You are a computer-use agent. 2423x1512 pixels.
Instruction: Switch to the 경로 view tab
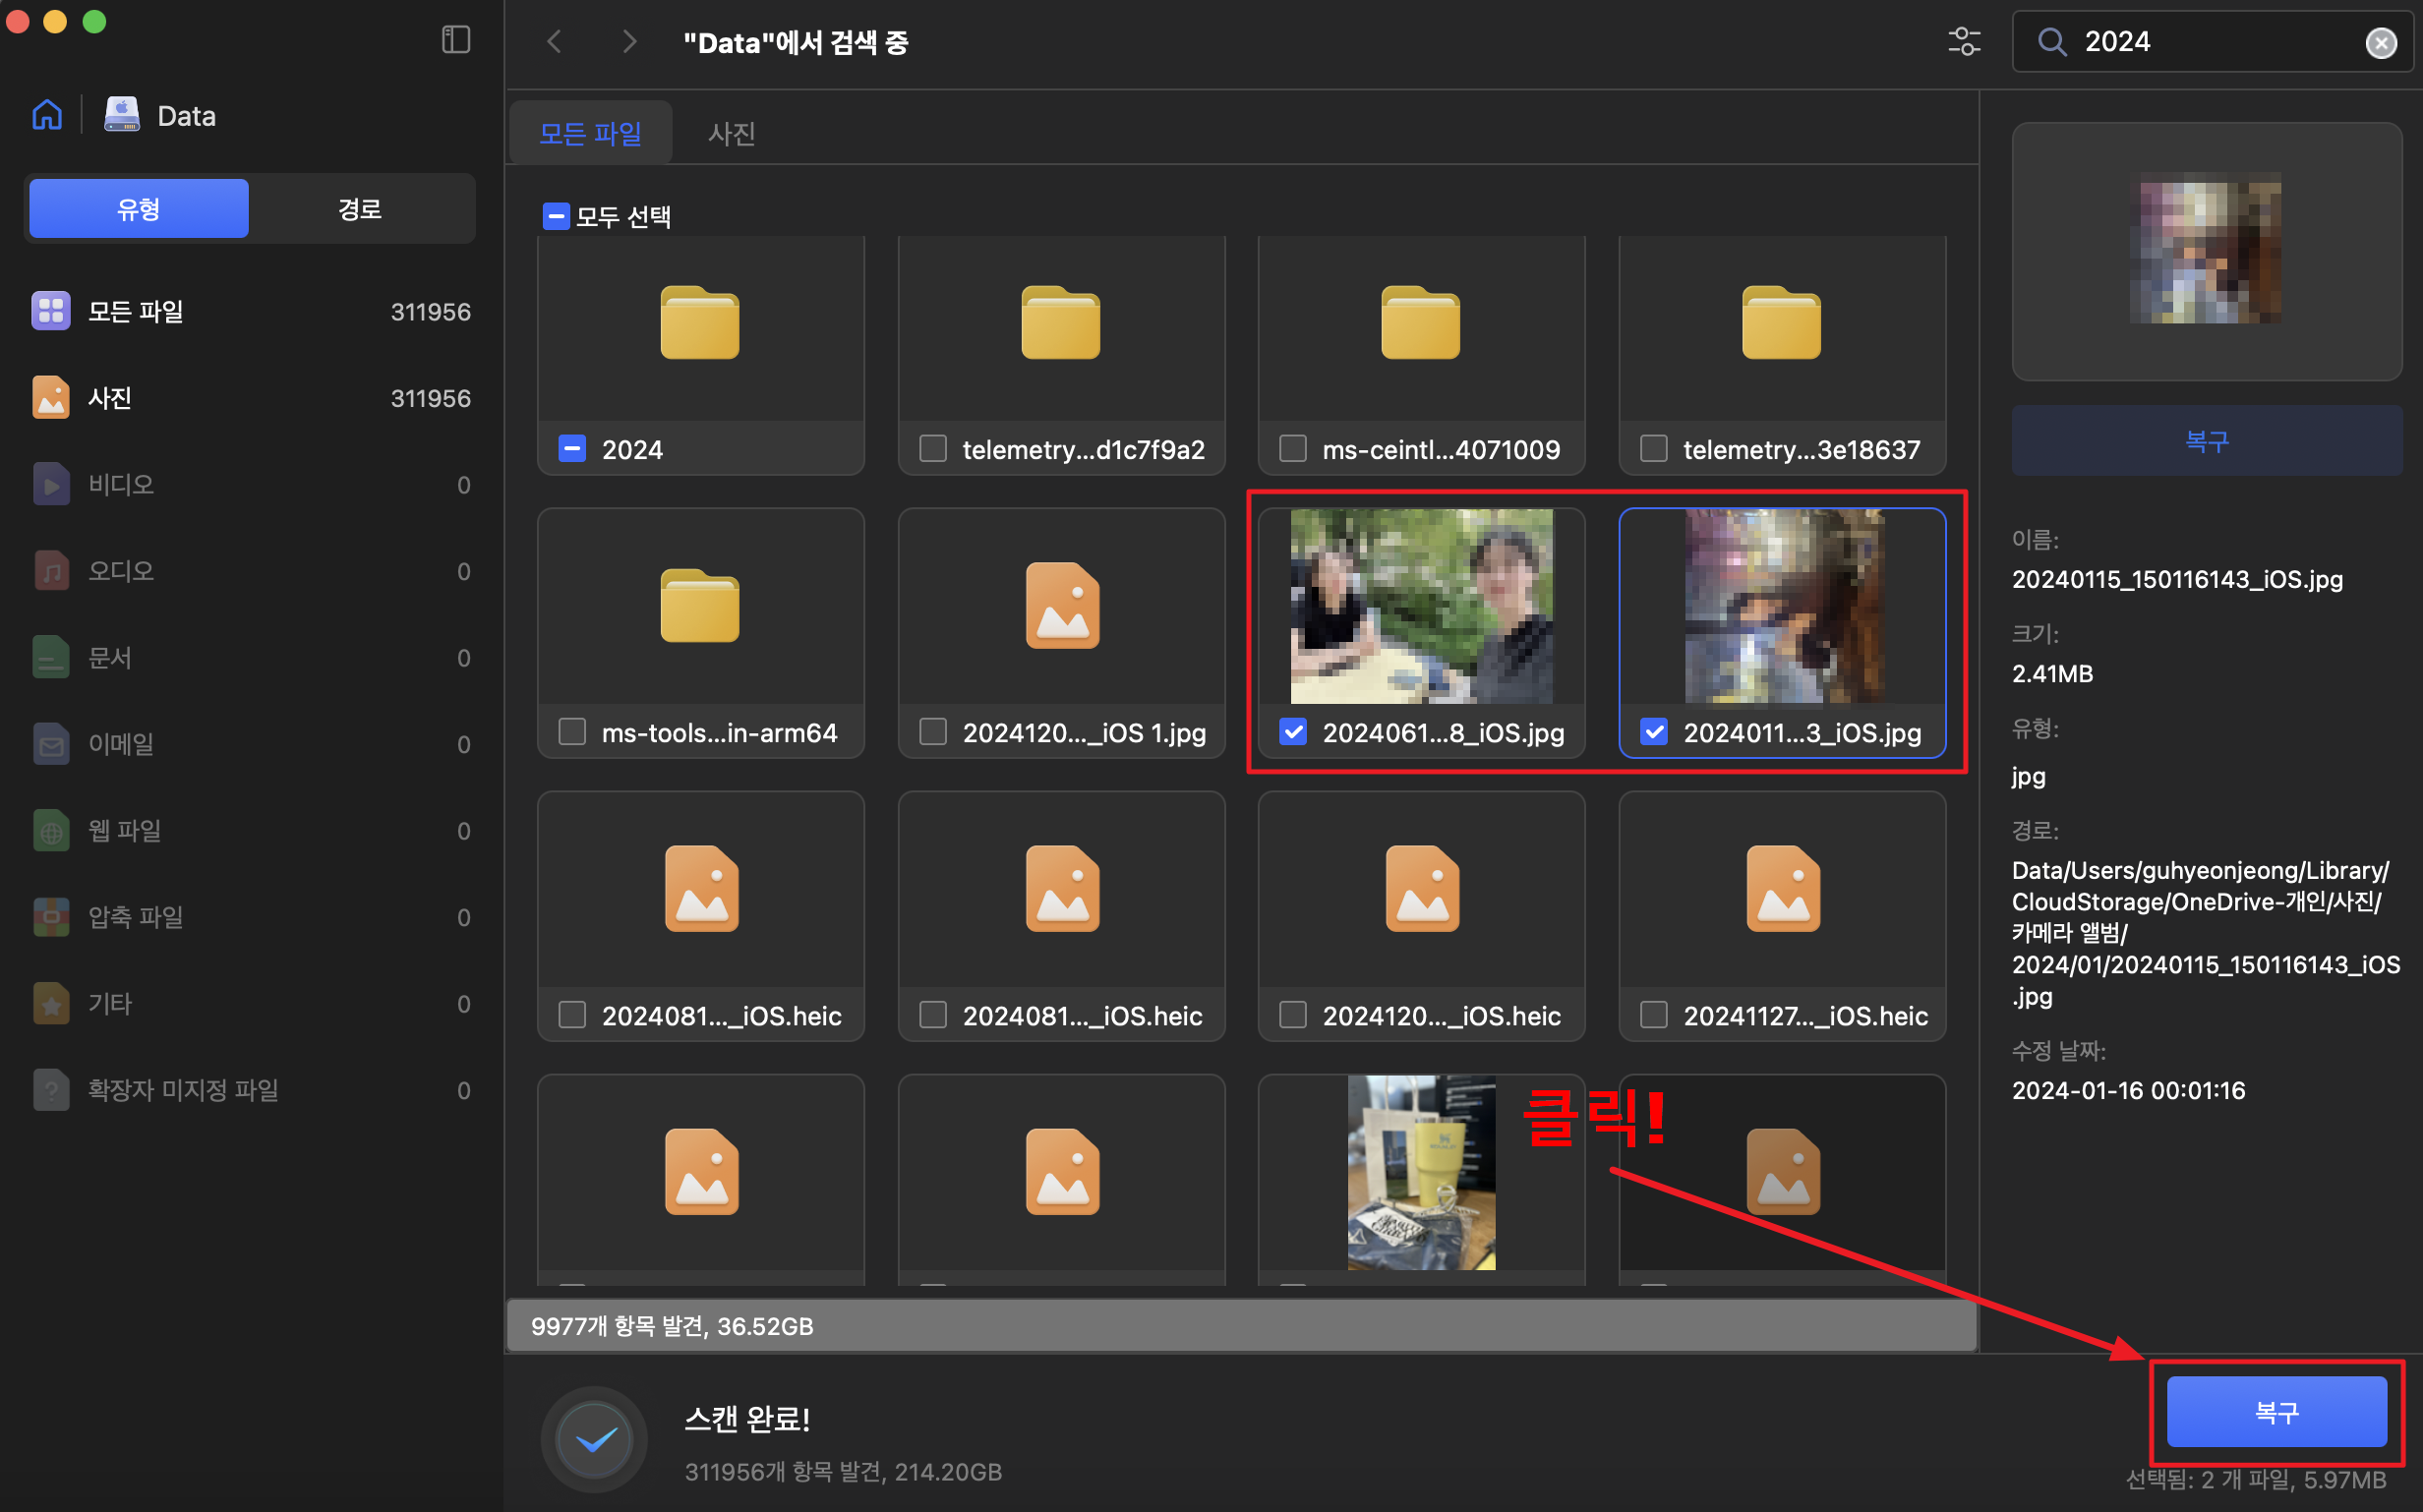click(x=360, y=209)
